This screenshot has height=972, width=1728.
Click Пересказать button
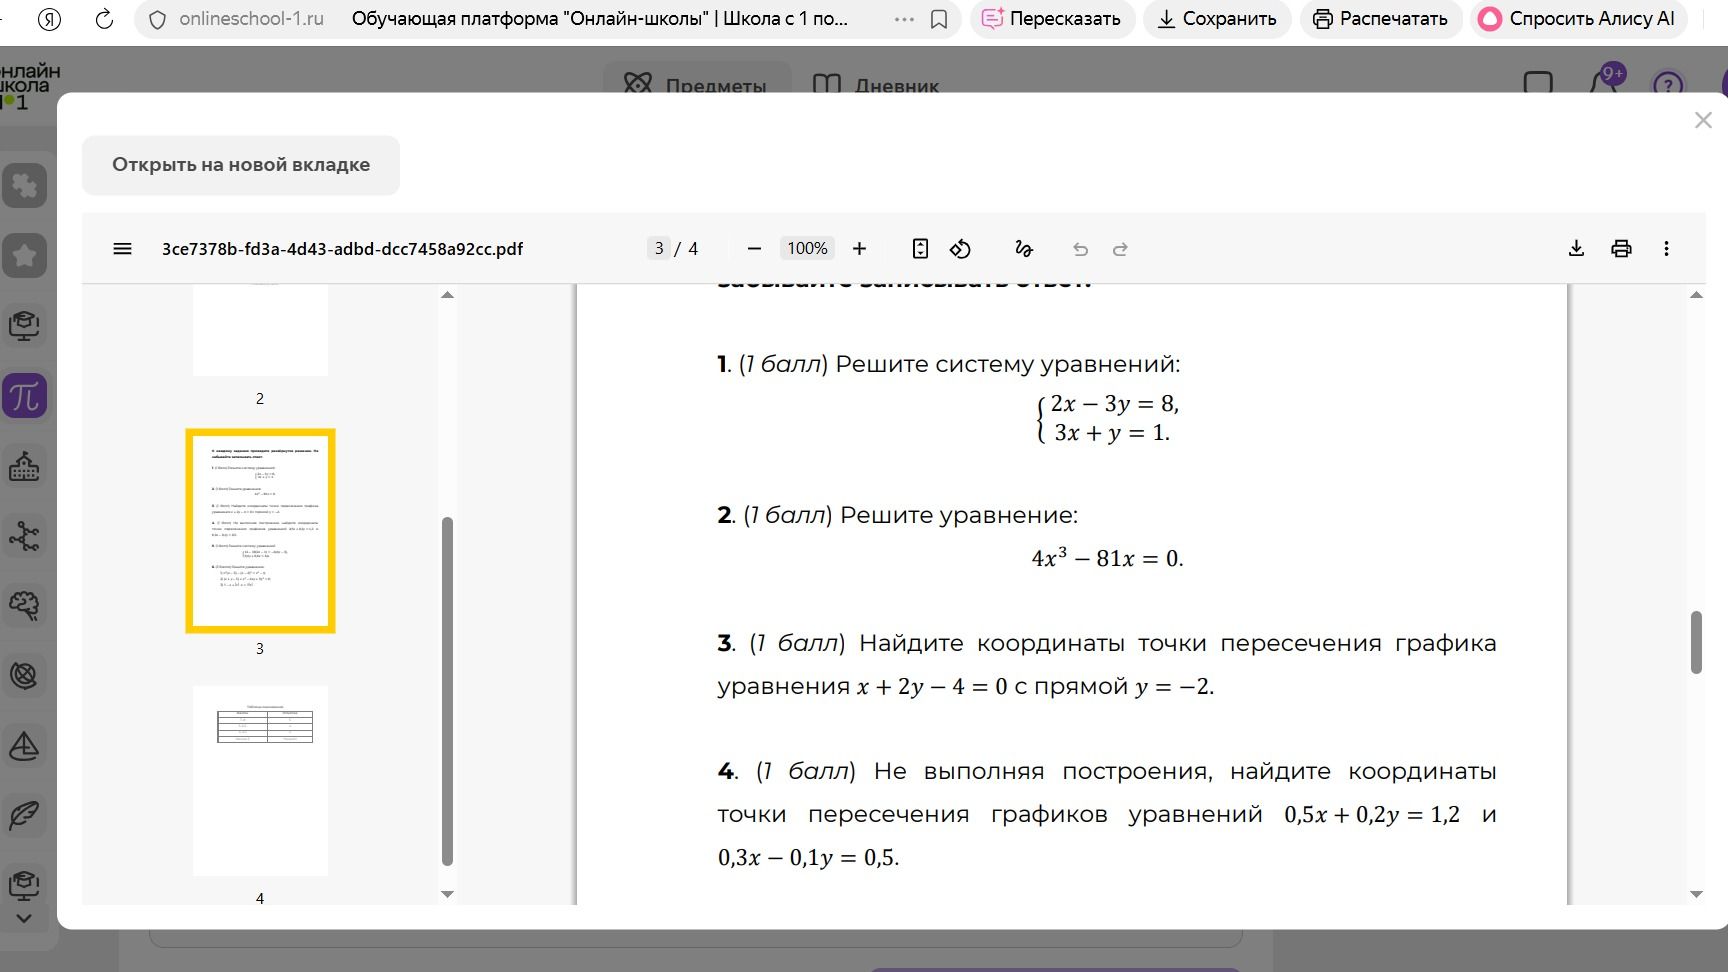[1052, 19]
